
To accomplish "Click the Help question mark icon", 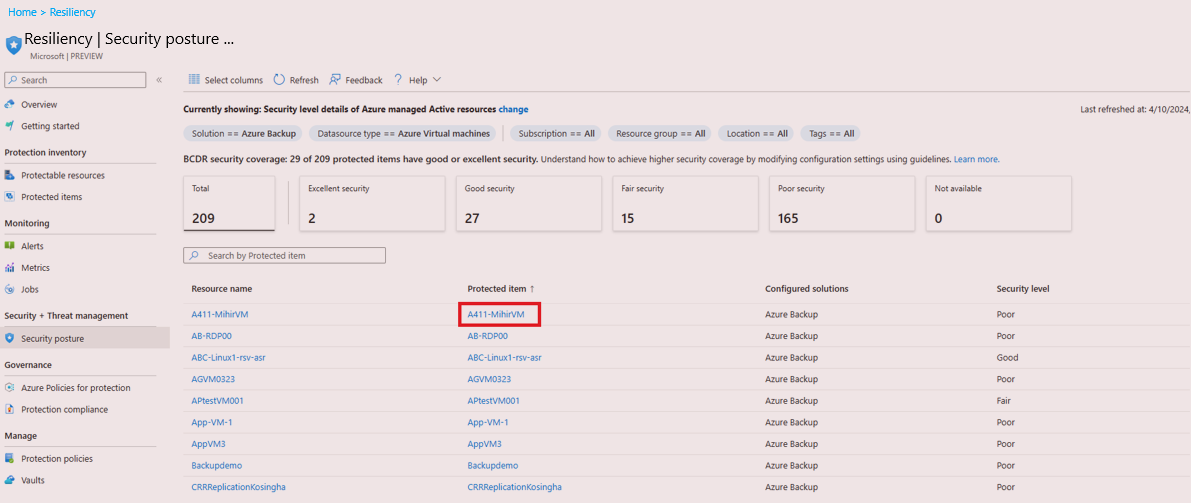I will point(397,79).
